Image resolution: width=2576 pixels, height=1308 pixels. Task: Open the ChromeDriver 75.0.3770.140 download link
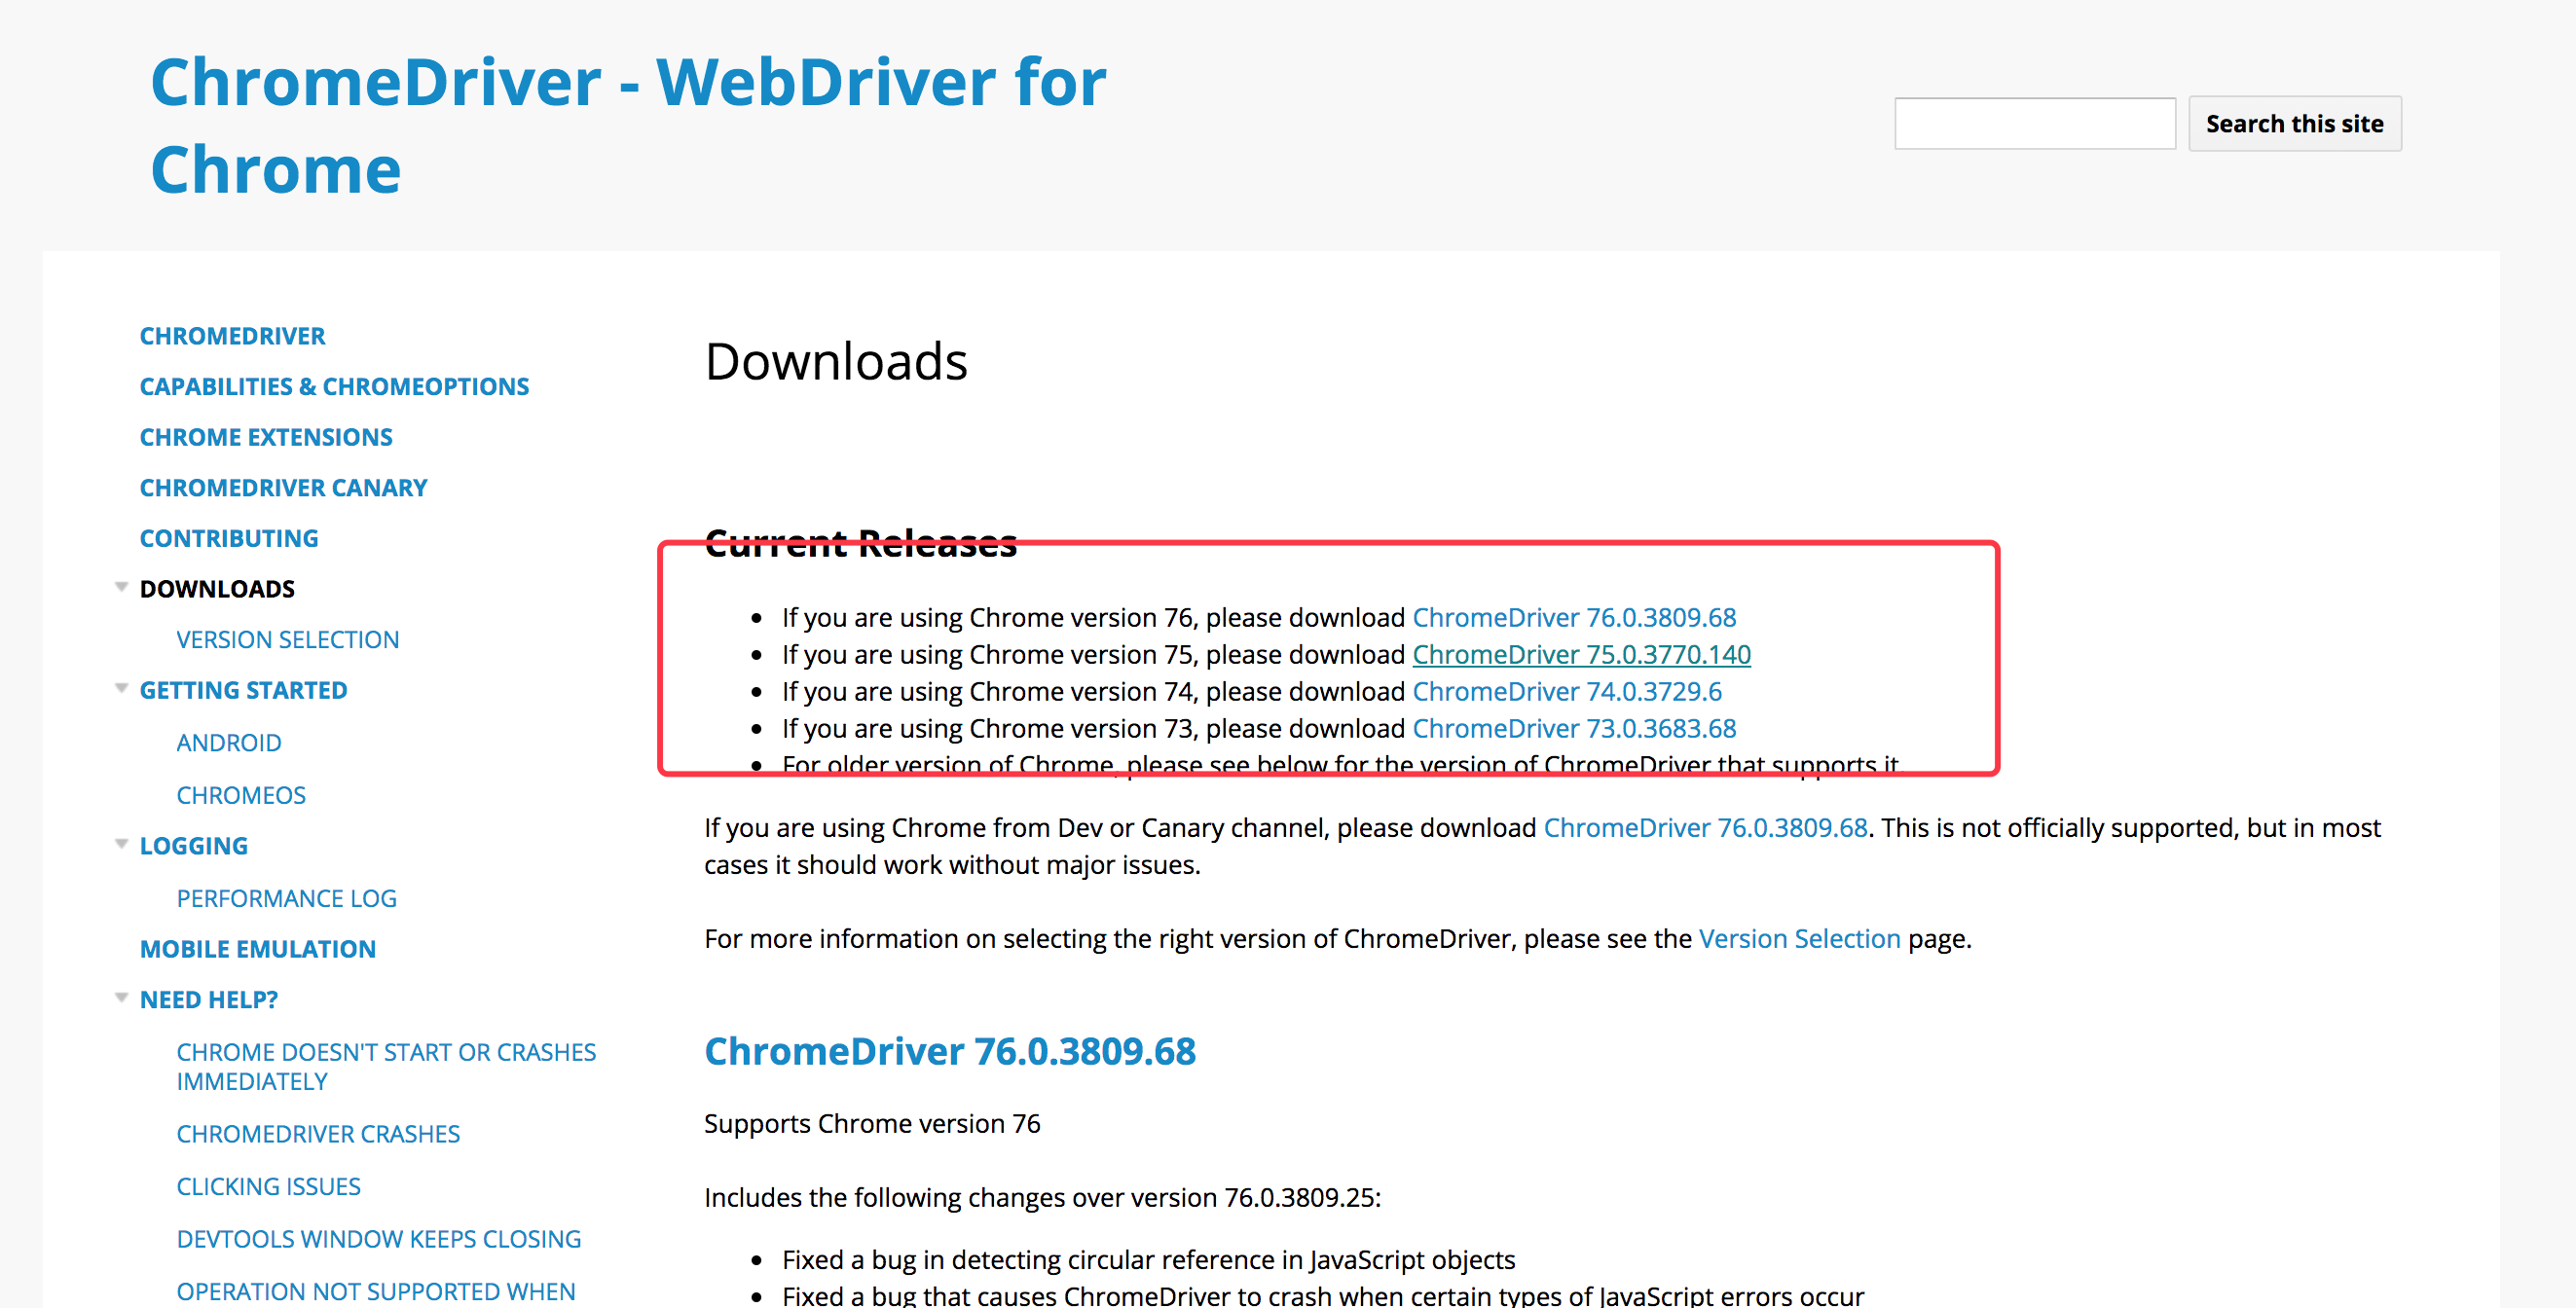coord(1580,654)
